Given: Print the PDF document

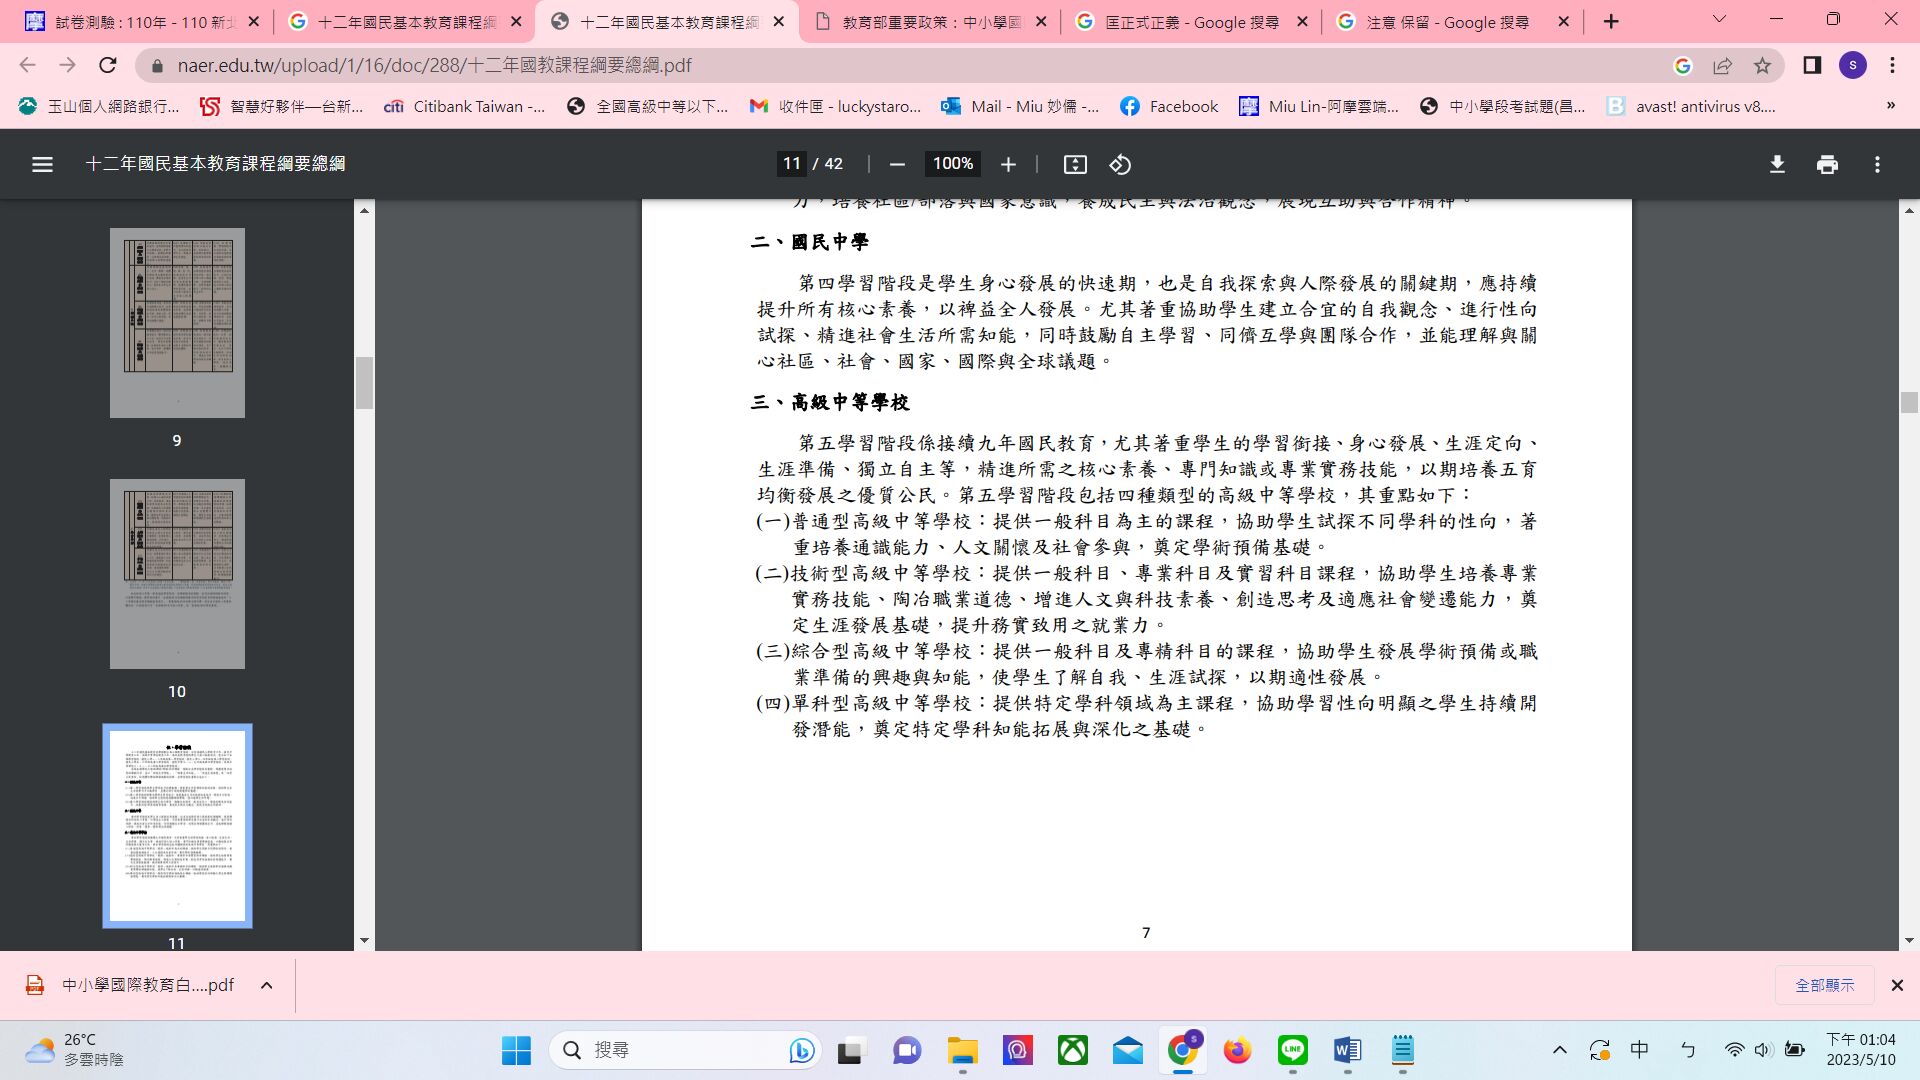Looking at the screenshot, I should 1827,164.
